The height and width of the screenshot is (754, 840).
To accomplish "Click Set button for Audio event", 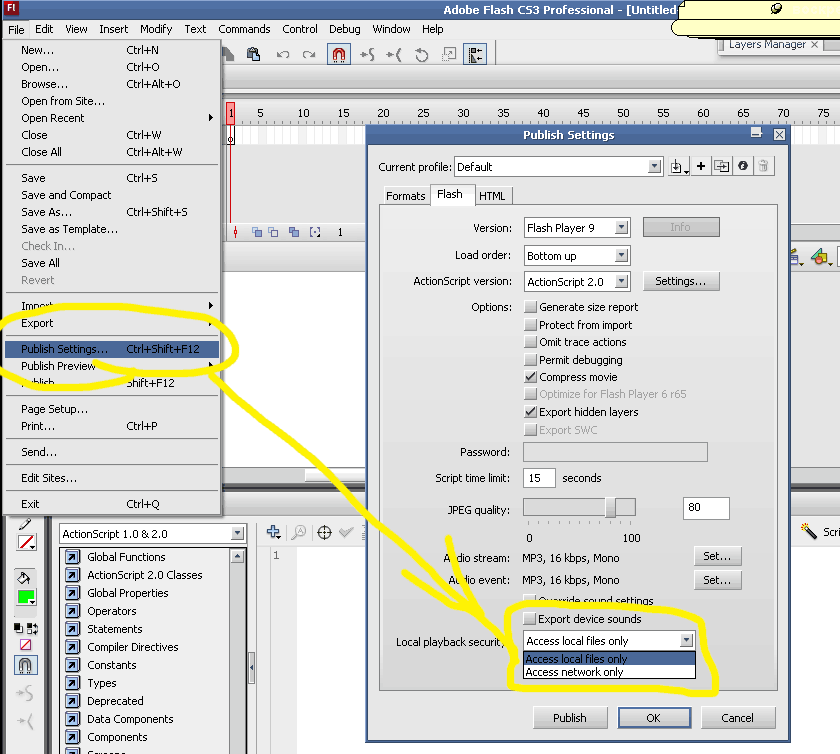I will pyautogui.click(x=717, y=580).
